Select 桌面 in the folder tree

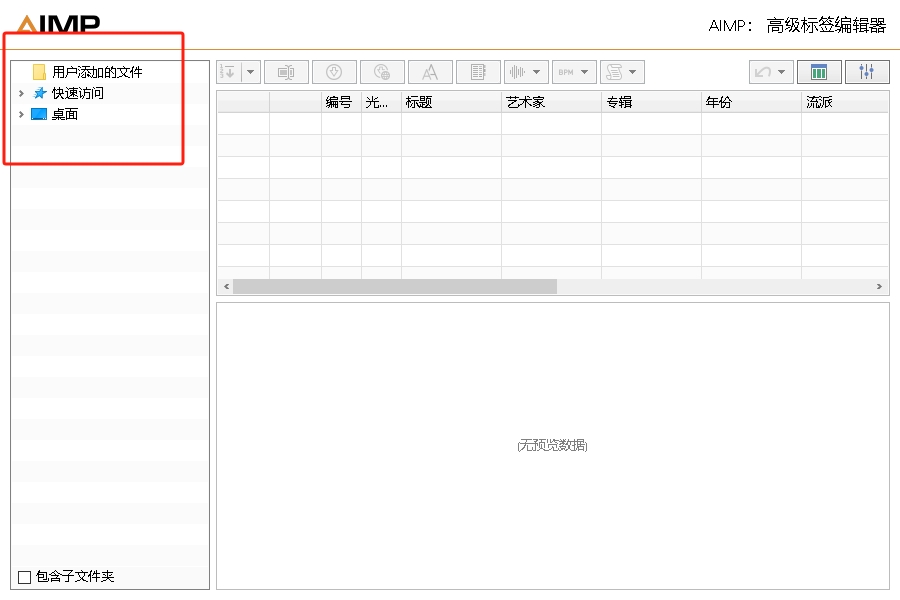click(x=65, y=114)
